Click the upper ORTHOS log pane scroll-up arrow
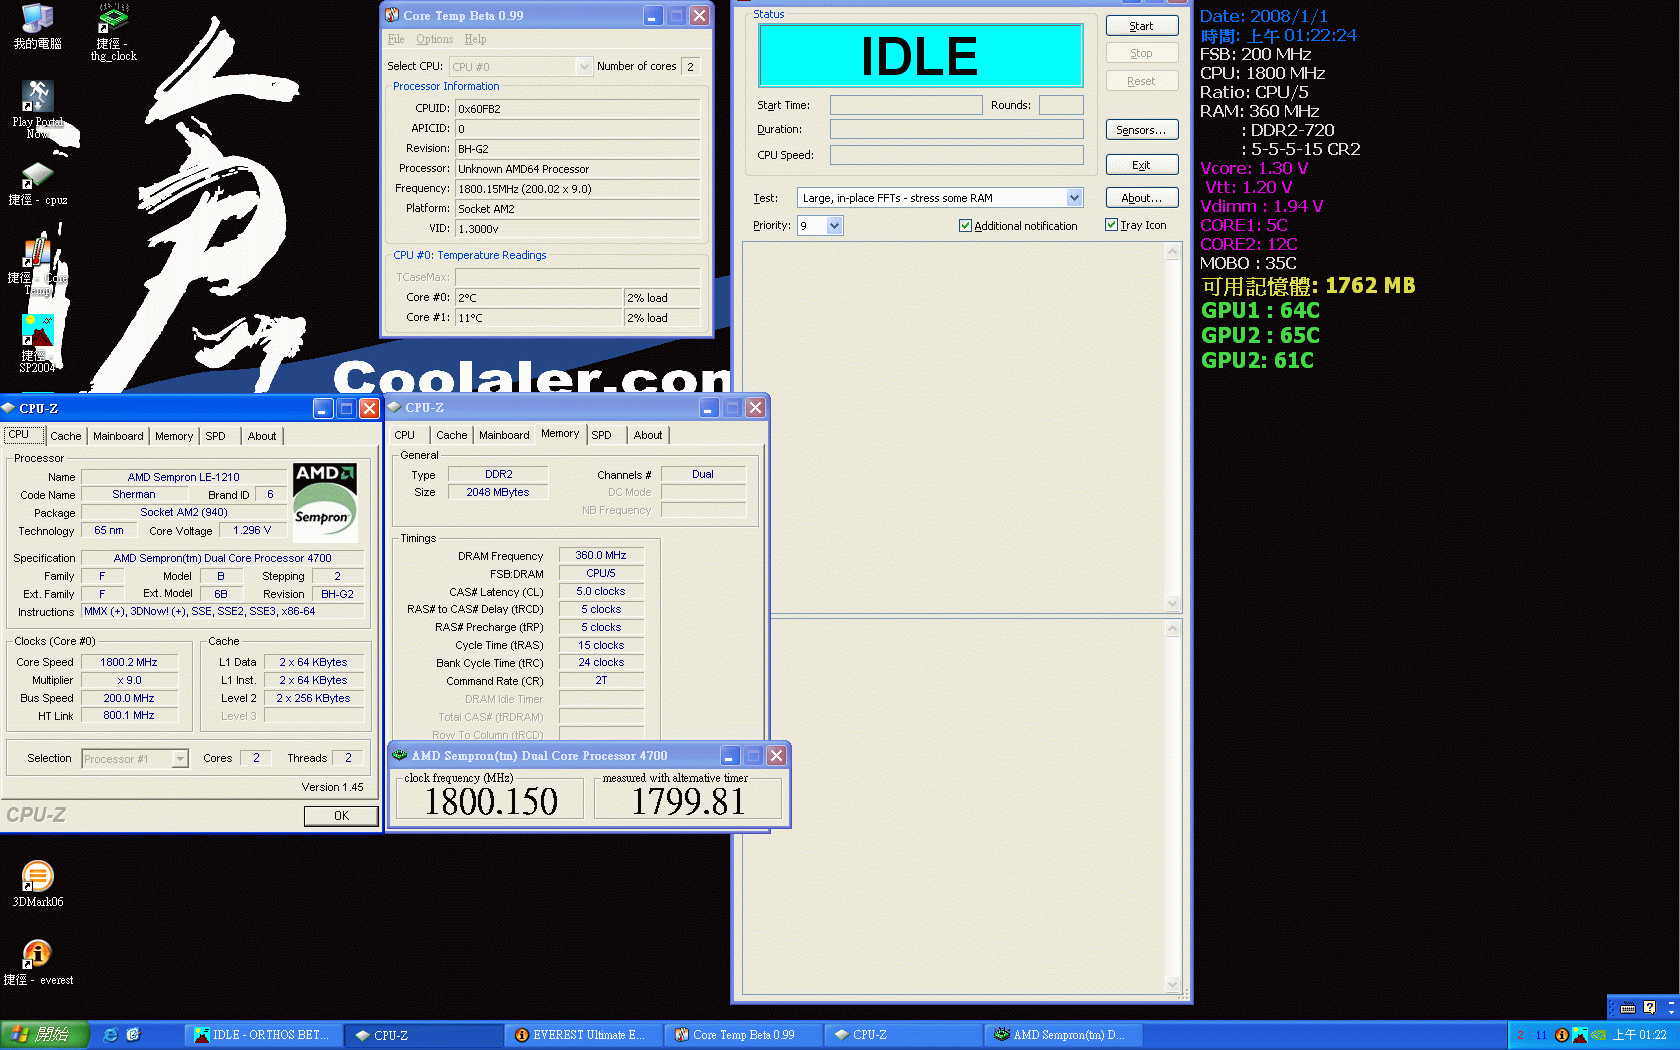This screenshot has height=1050, width=1680. pos(1173,252)
